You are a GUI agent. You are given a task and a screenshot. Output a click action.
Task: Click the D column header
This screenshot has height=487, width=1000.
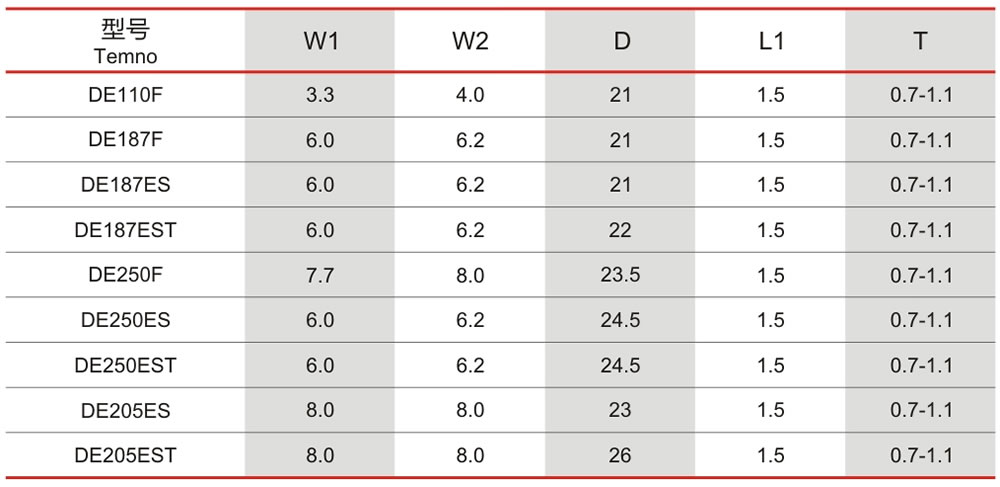click(620, 41)
